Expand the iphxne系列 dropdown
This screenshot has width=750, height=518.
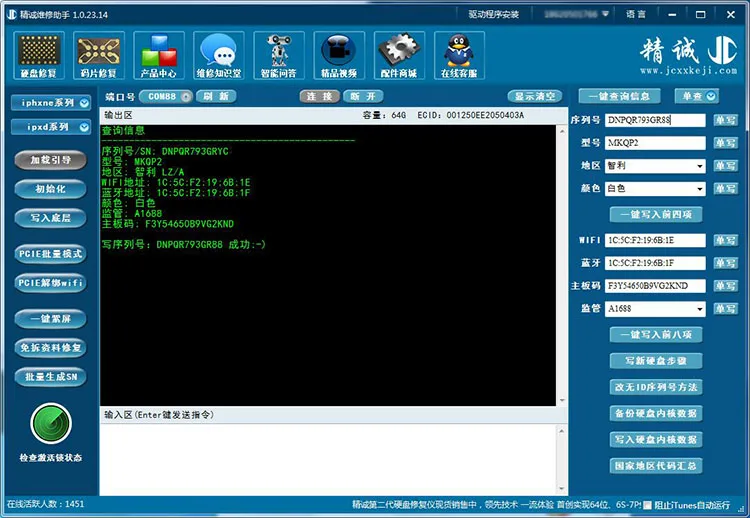coord(51,103)
